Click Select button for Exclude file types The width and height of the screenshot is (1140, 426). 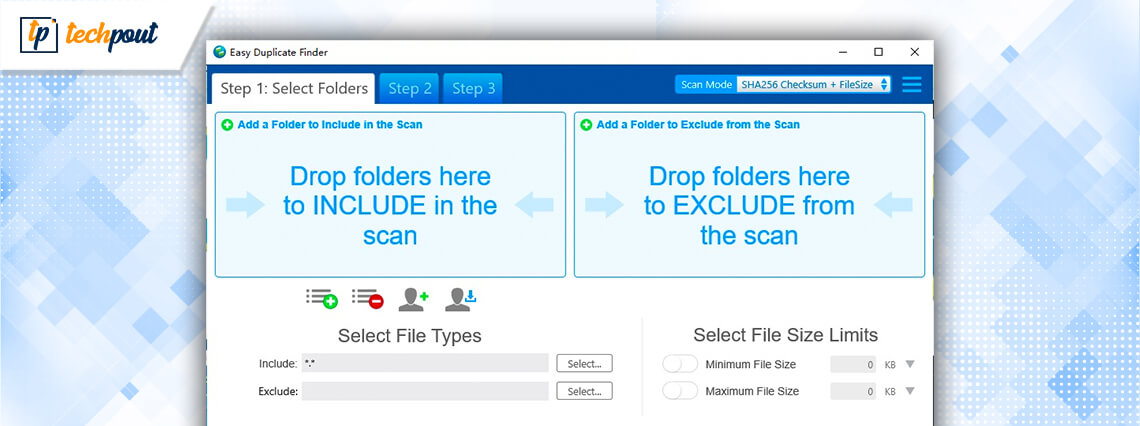(x=584, y=391)
